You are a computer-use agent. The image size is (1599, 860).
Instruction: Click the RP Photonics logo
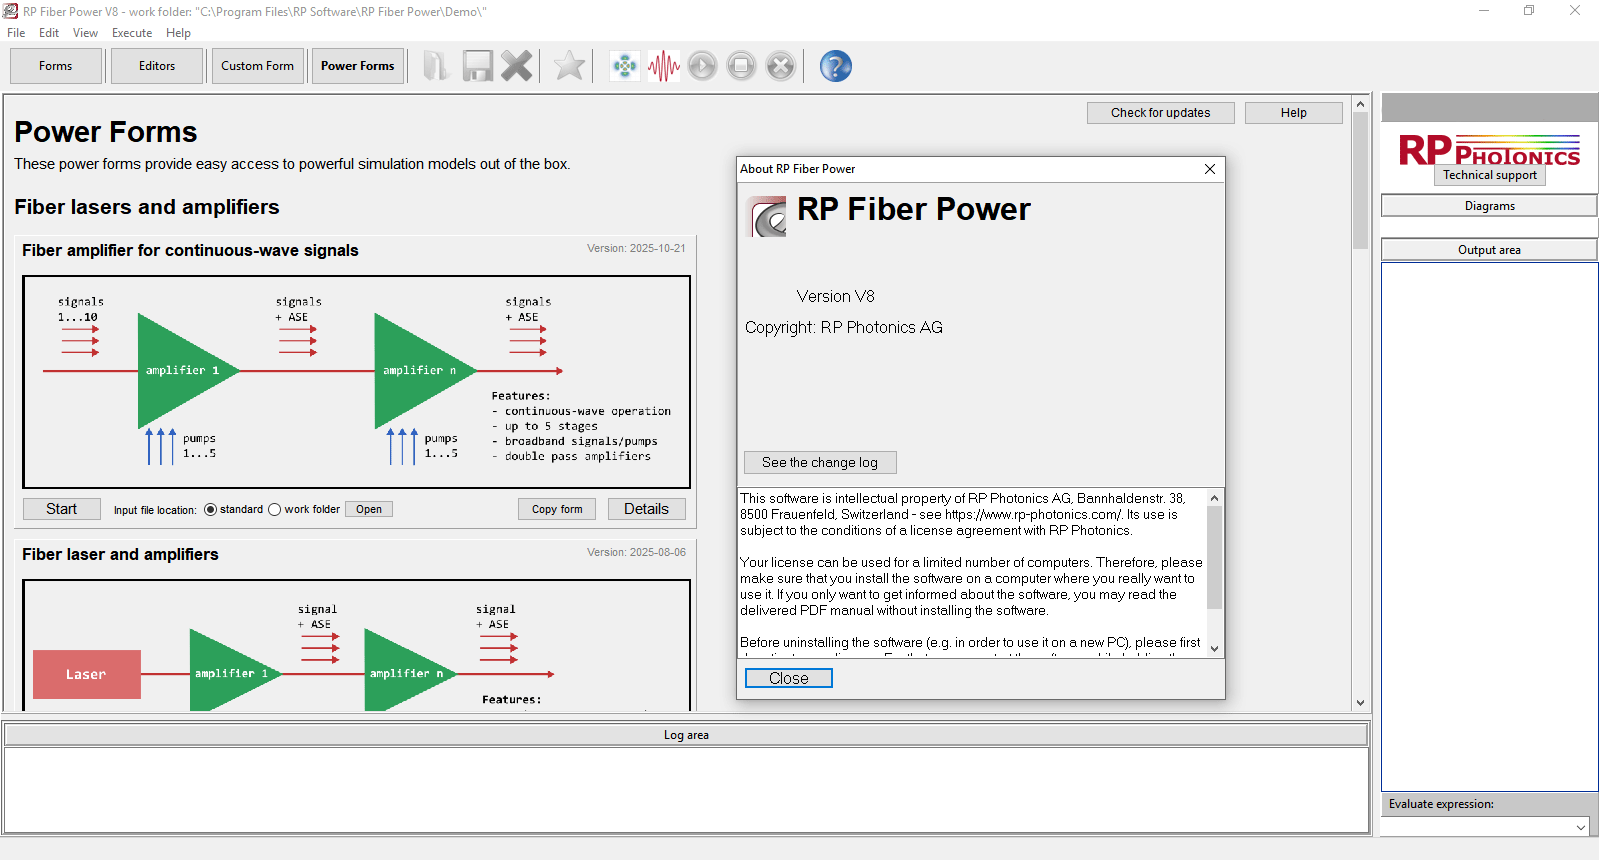tap(1489, 150)
